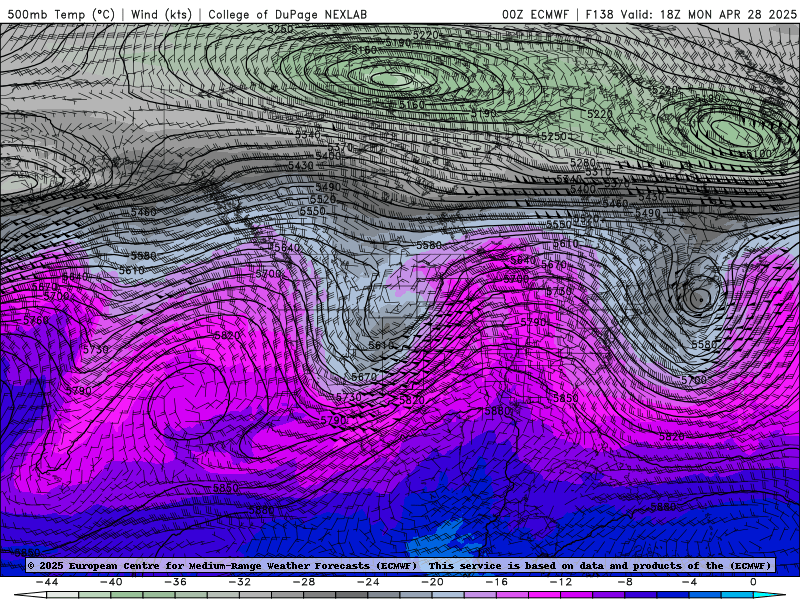Viewport: 800px width, 600px height.
Task: Select the "Wind (kts)" header label
Action: (x=161, y=14)
